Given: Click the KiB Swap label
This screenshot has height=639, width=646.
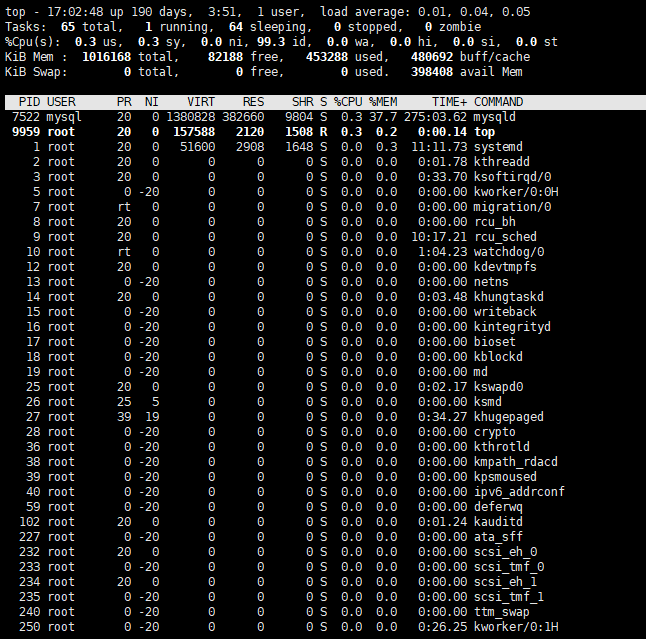Looking at the screenshot, I should pyautogui.click(x=29, y=72).
